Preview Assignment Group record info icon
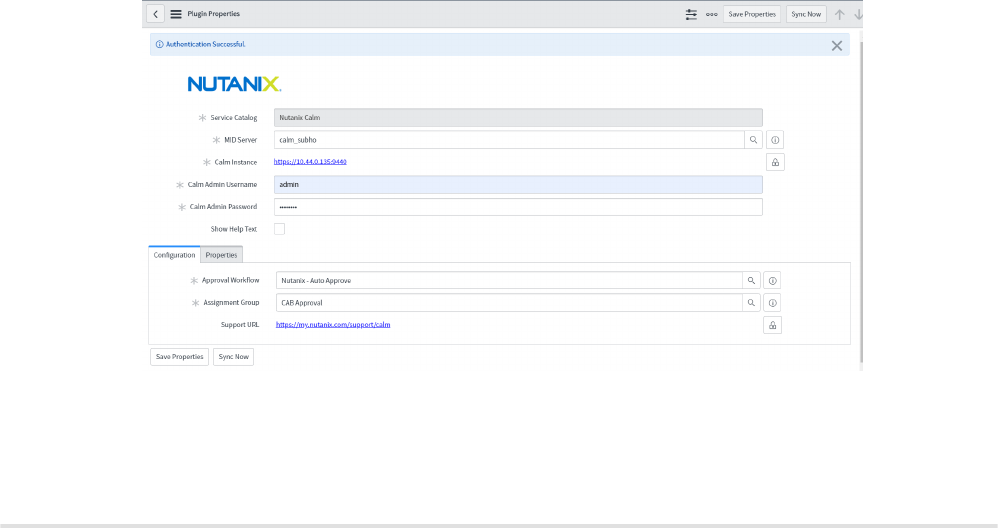 [773, 303]
